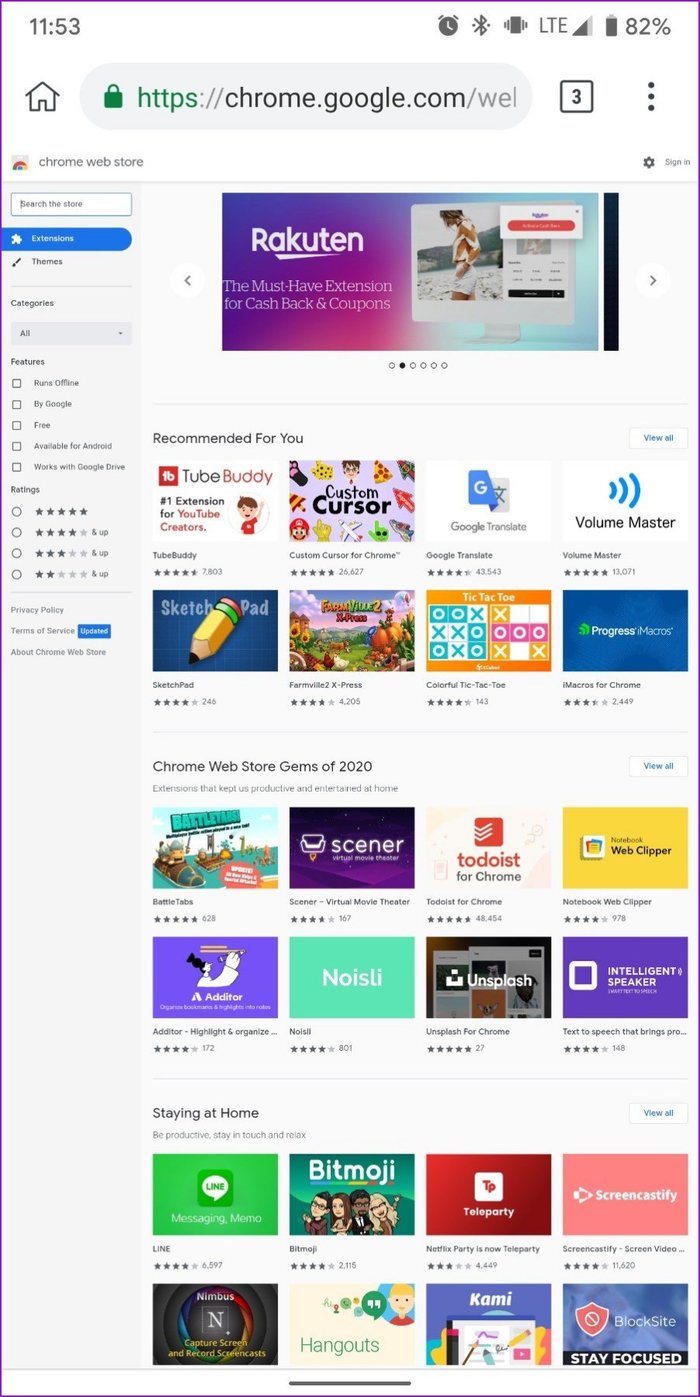The height and width of the screenshot is (1397, 700).
Task: Open the Chrome three-dot overflow menu
Action: (651, 97)
